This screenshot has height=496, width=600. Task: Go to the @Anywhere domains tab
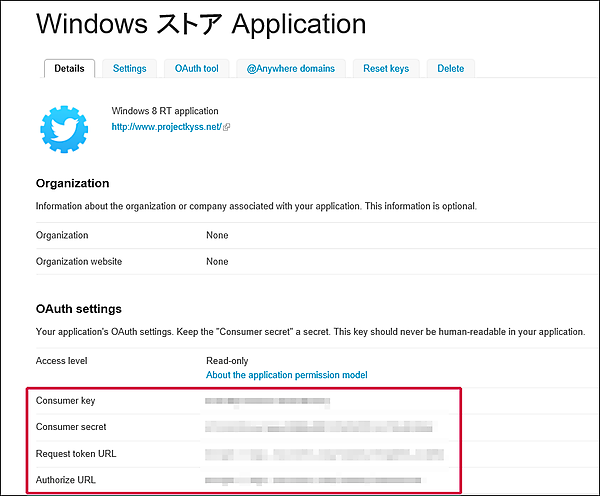pos(291,69)
